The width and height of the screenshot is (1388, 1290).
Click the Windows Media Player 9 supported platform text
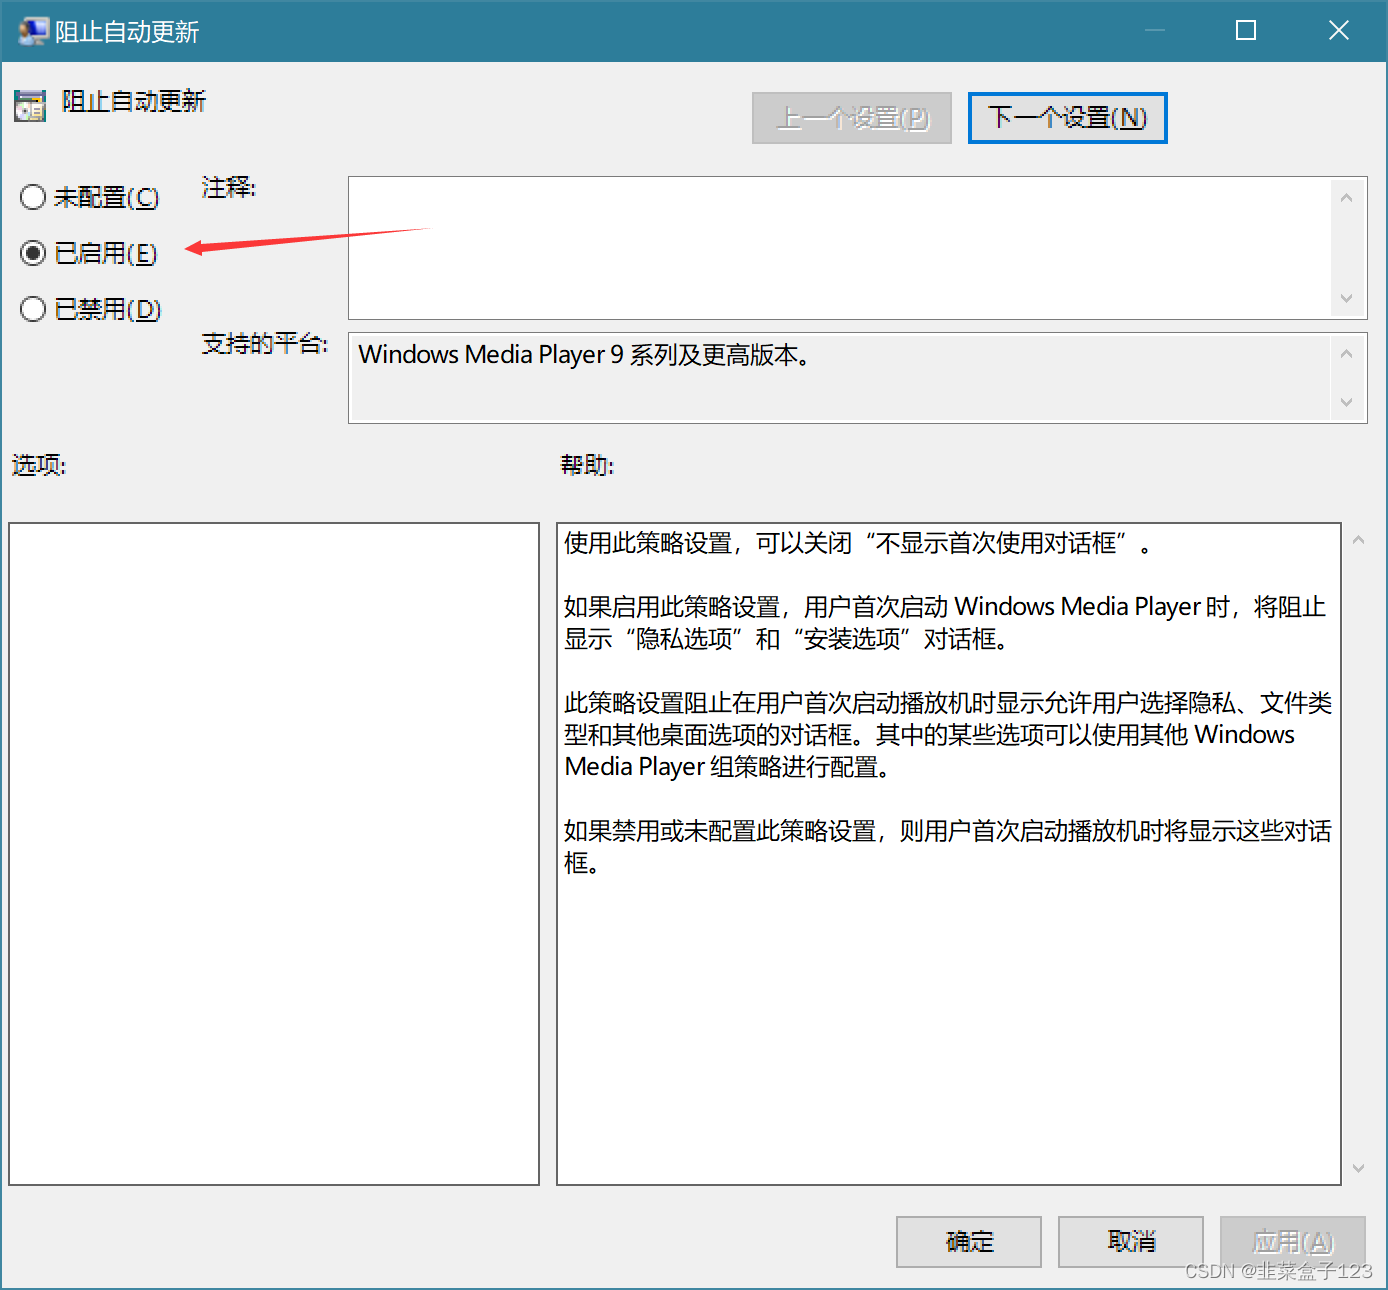[584, 355]
